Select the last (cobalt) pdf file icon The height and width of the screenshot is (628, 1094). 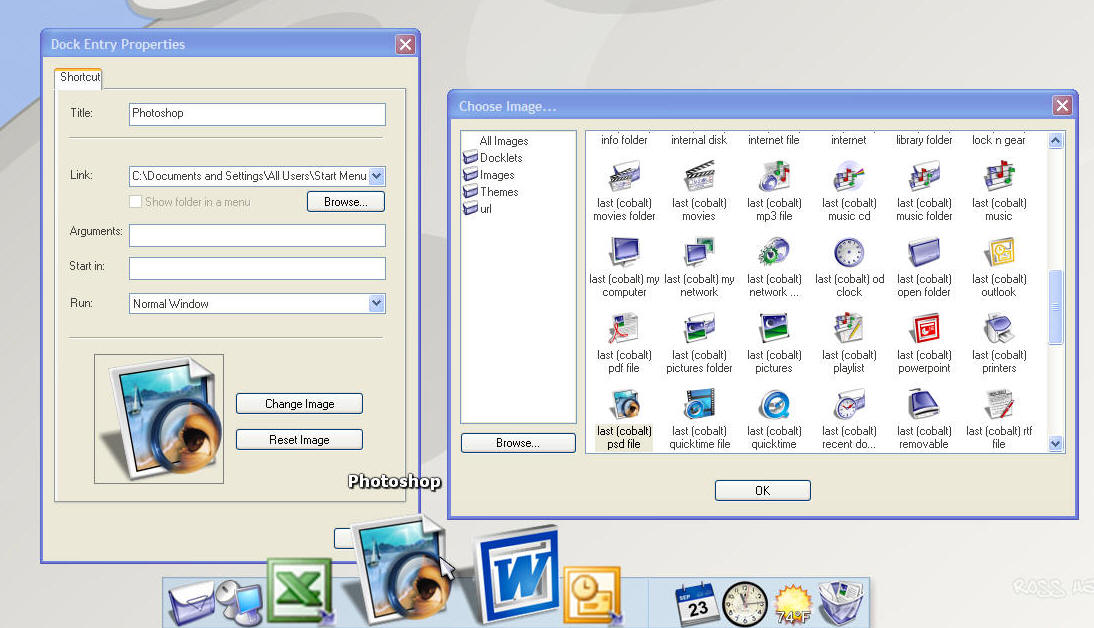coord(624,328)
